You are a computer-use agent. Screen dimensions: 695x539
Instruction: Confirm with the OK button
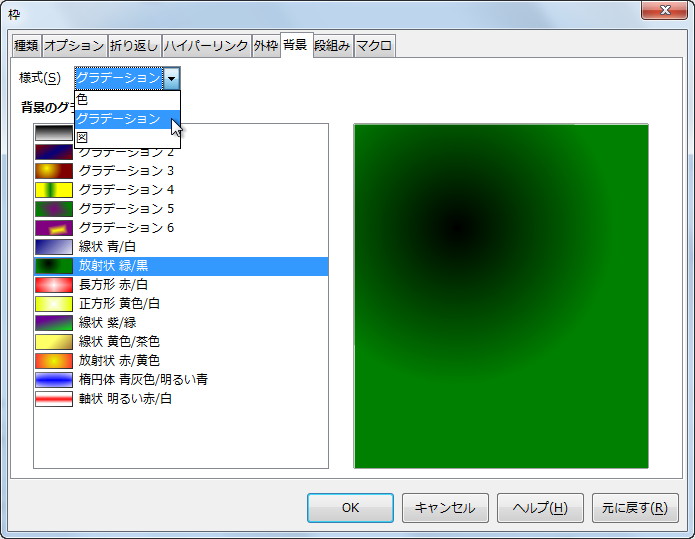pos(350,508)
